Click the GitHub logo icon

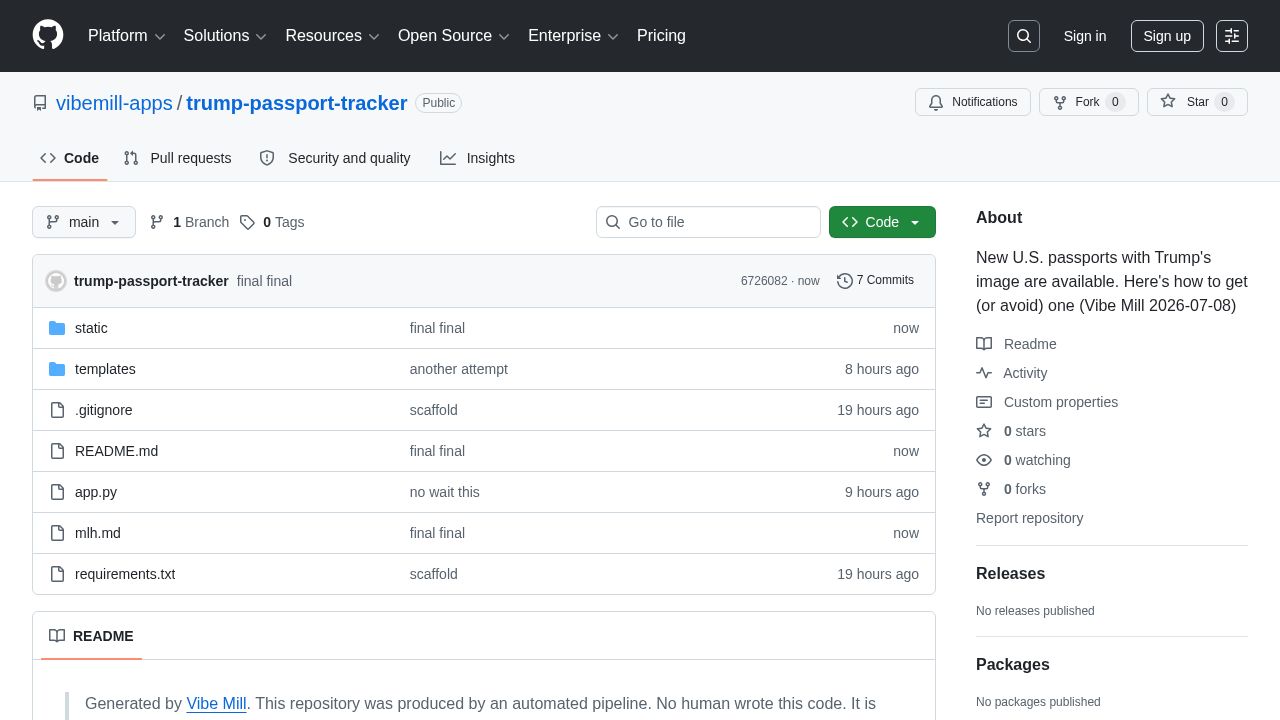[x=48, y=35]
